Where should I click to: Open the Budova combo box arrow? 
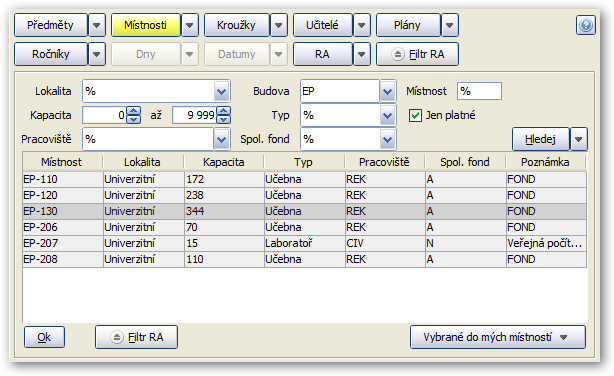[388, 91]
